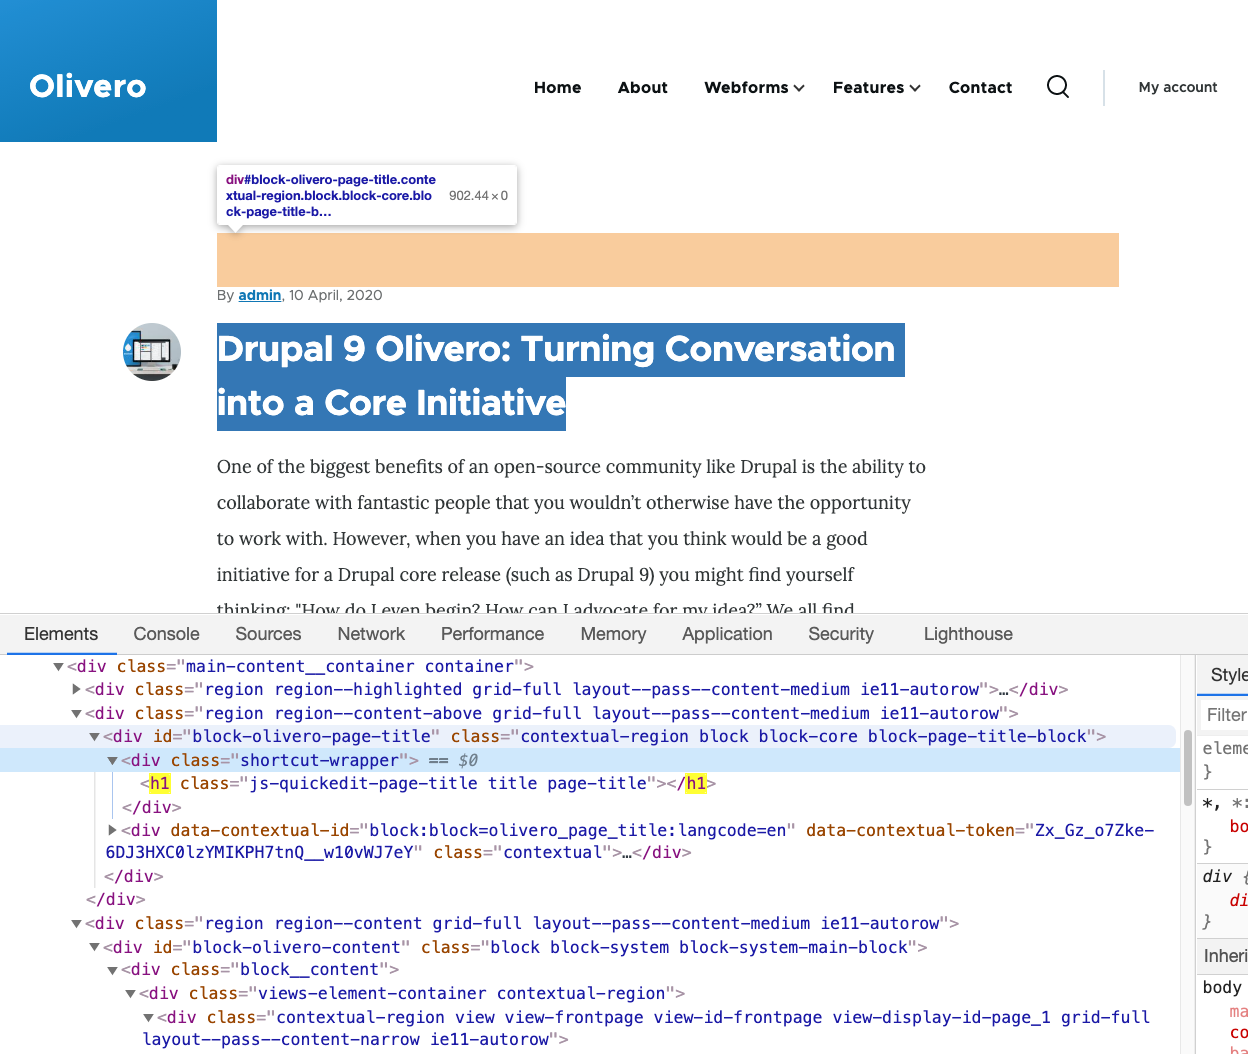Collapse the main-content__container div node
1248x1054 pixels.
[57, 666]
